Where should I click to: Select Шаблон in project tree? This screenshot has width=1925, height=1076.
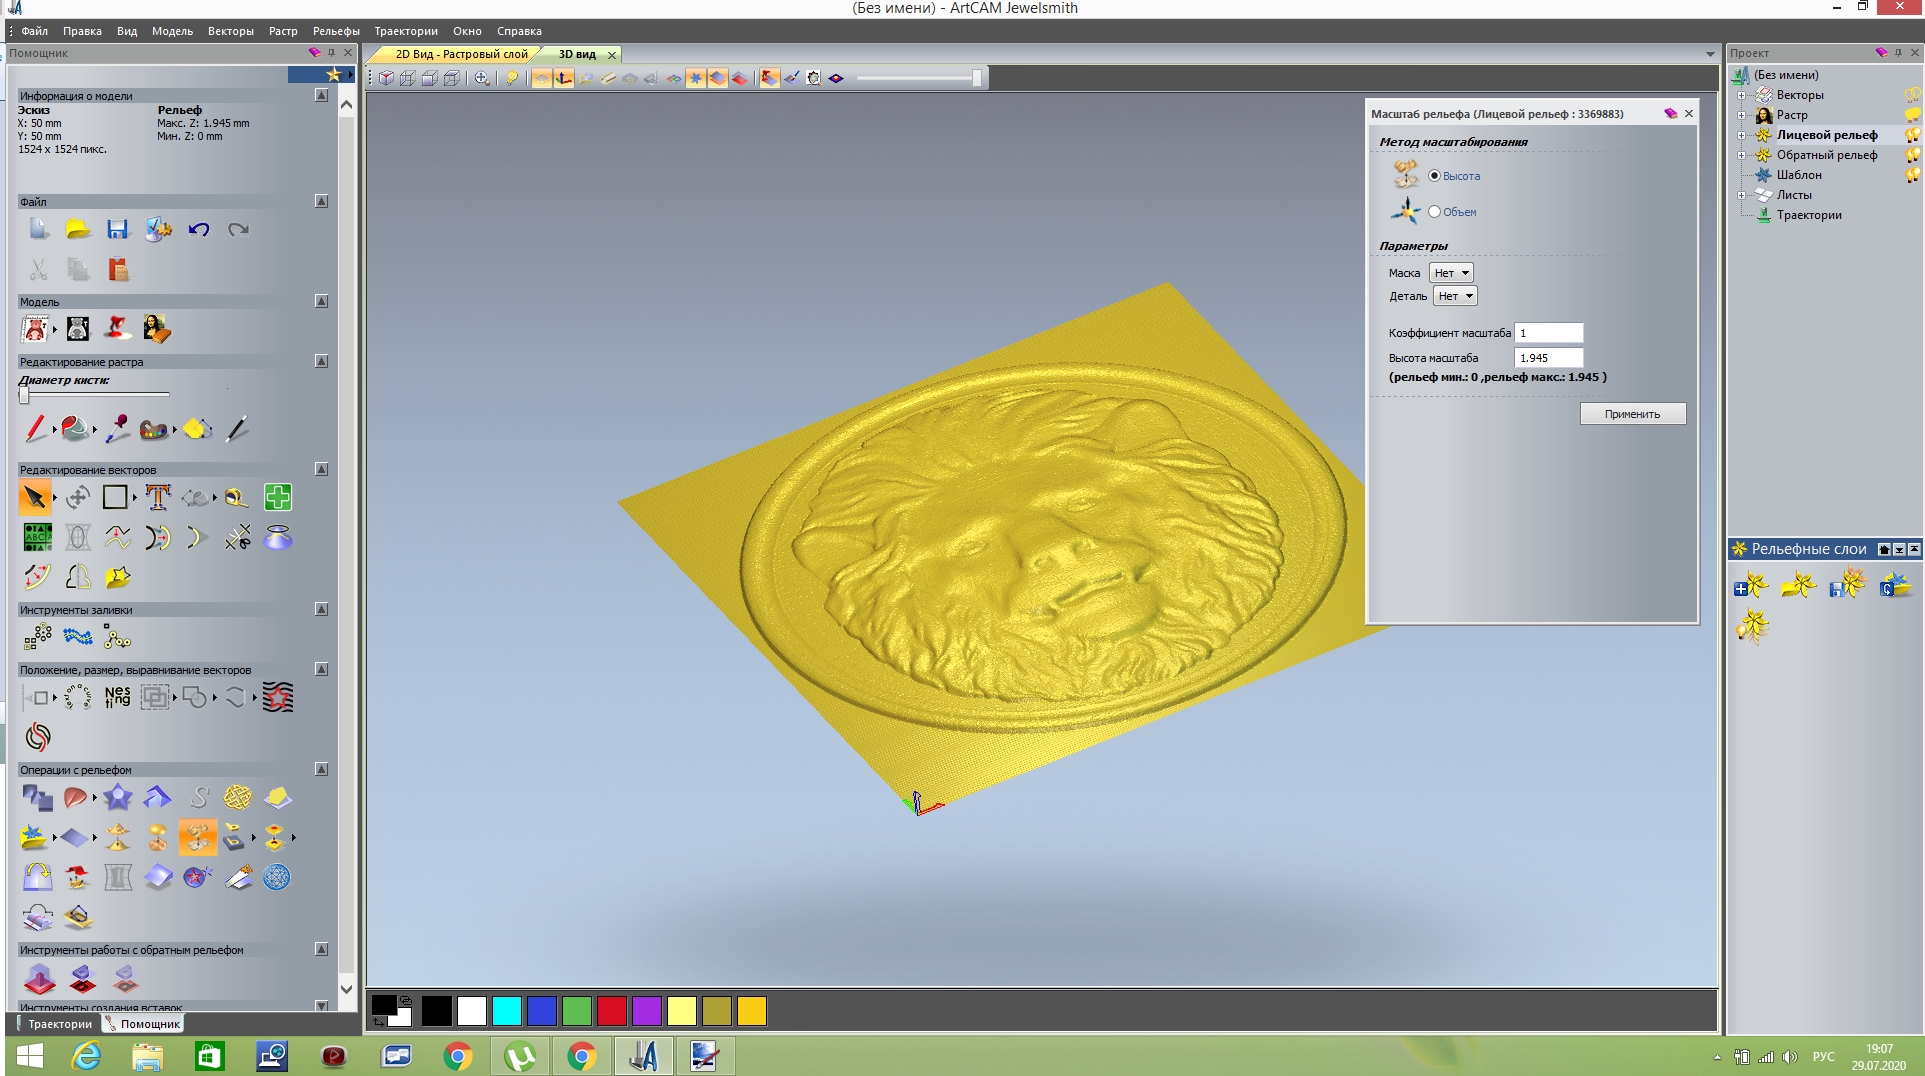coord(1799,175)
